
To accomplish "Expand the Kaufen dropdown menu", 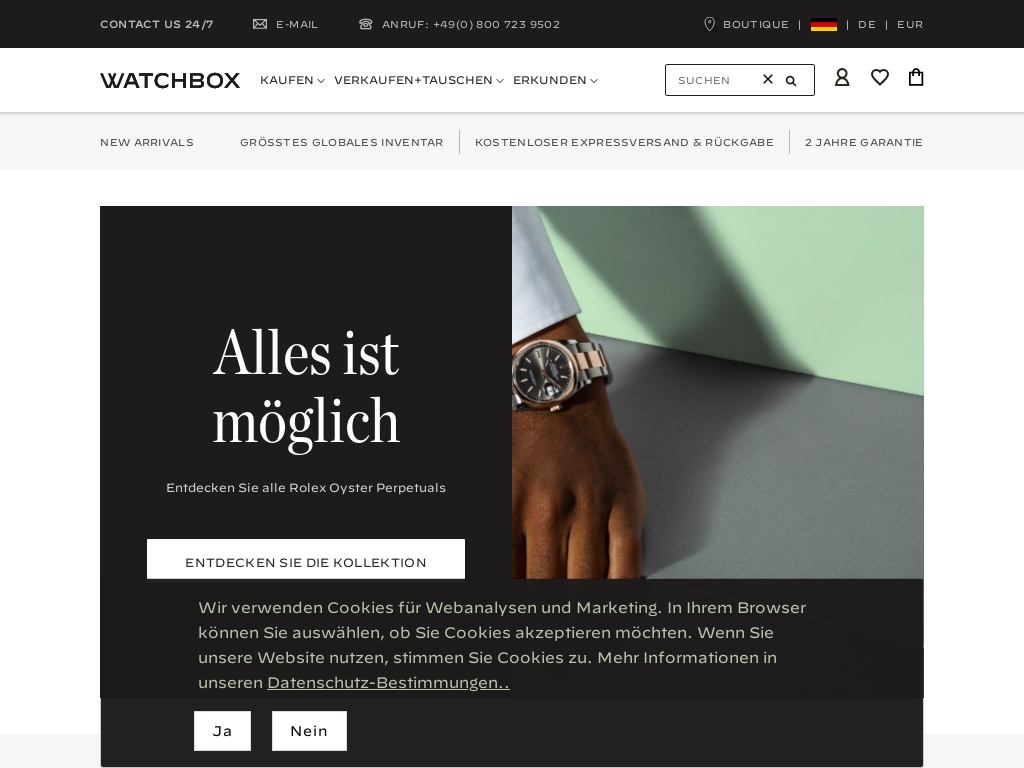I will pyautogui.click(x=292, y=80).
